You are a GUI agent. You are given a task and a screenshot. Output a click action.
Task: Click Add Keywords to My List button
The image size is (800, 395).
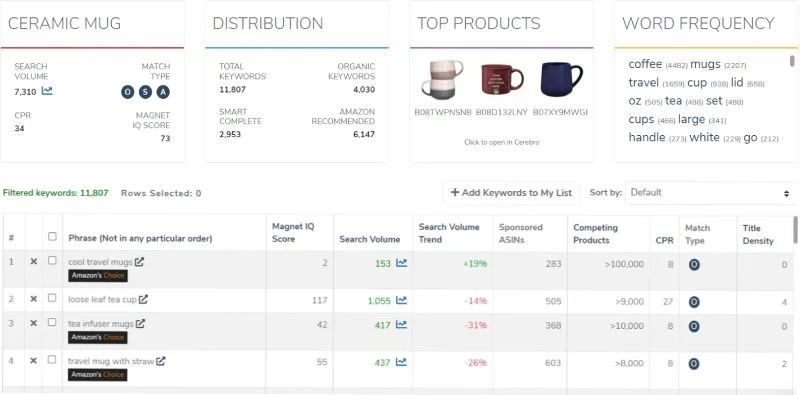[x=511, y=192]
